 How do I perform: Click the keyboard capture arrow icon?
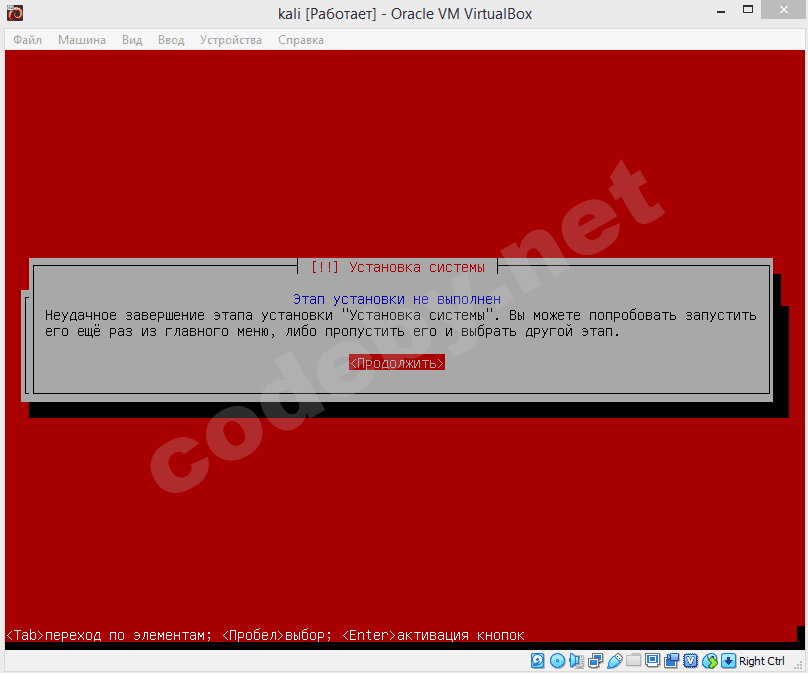tap(728, 661)
